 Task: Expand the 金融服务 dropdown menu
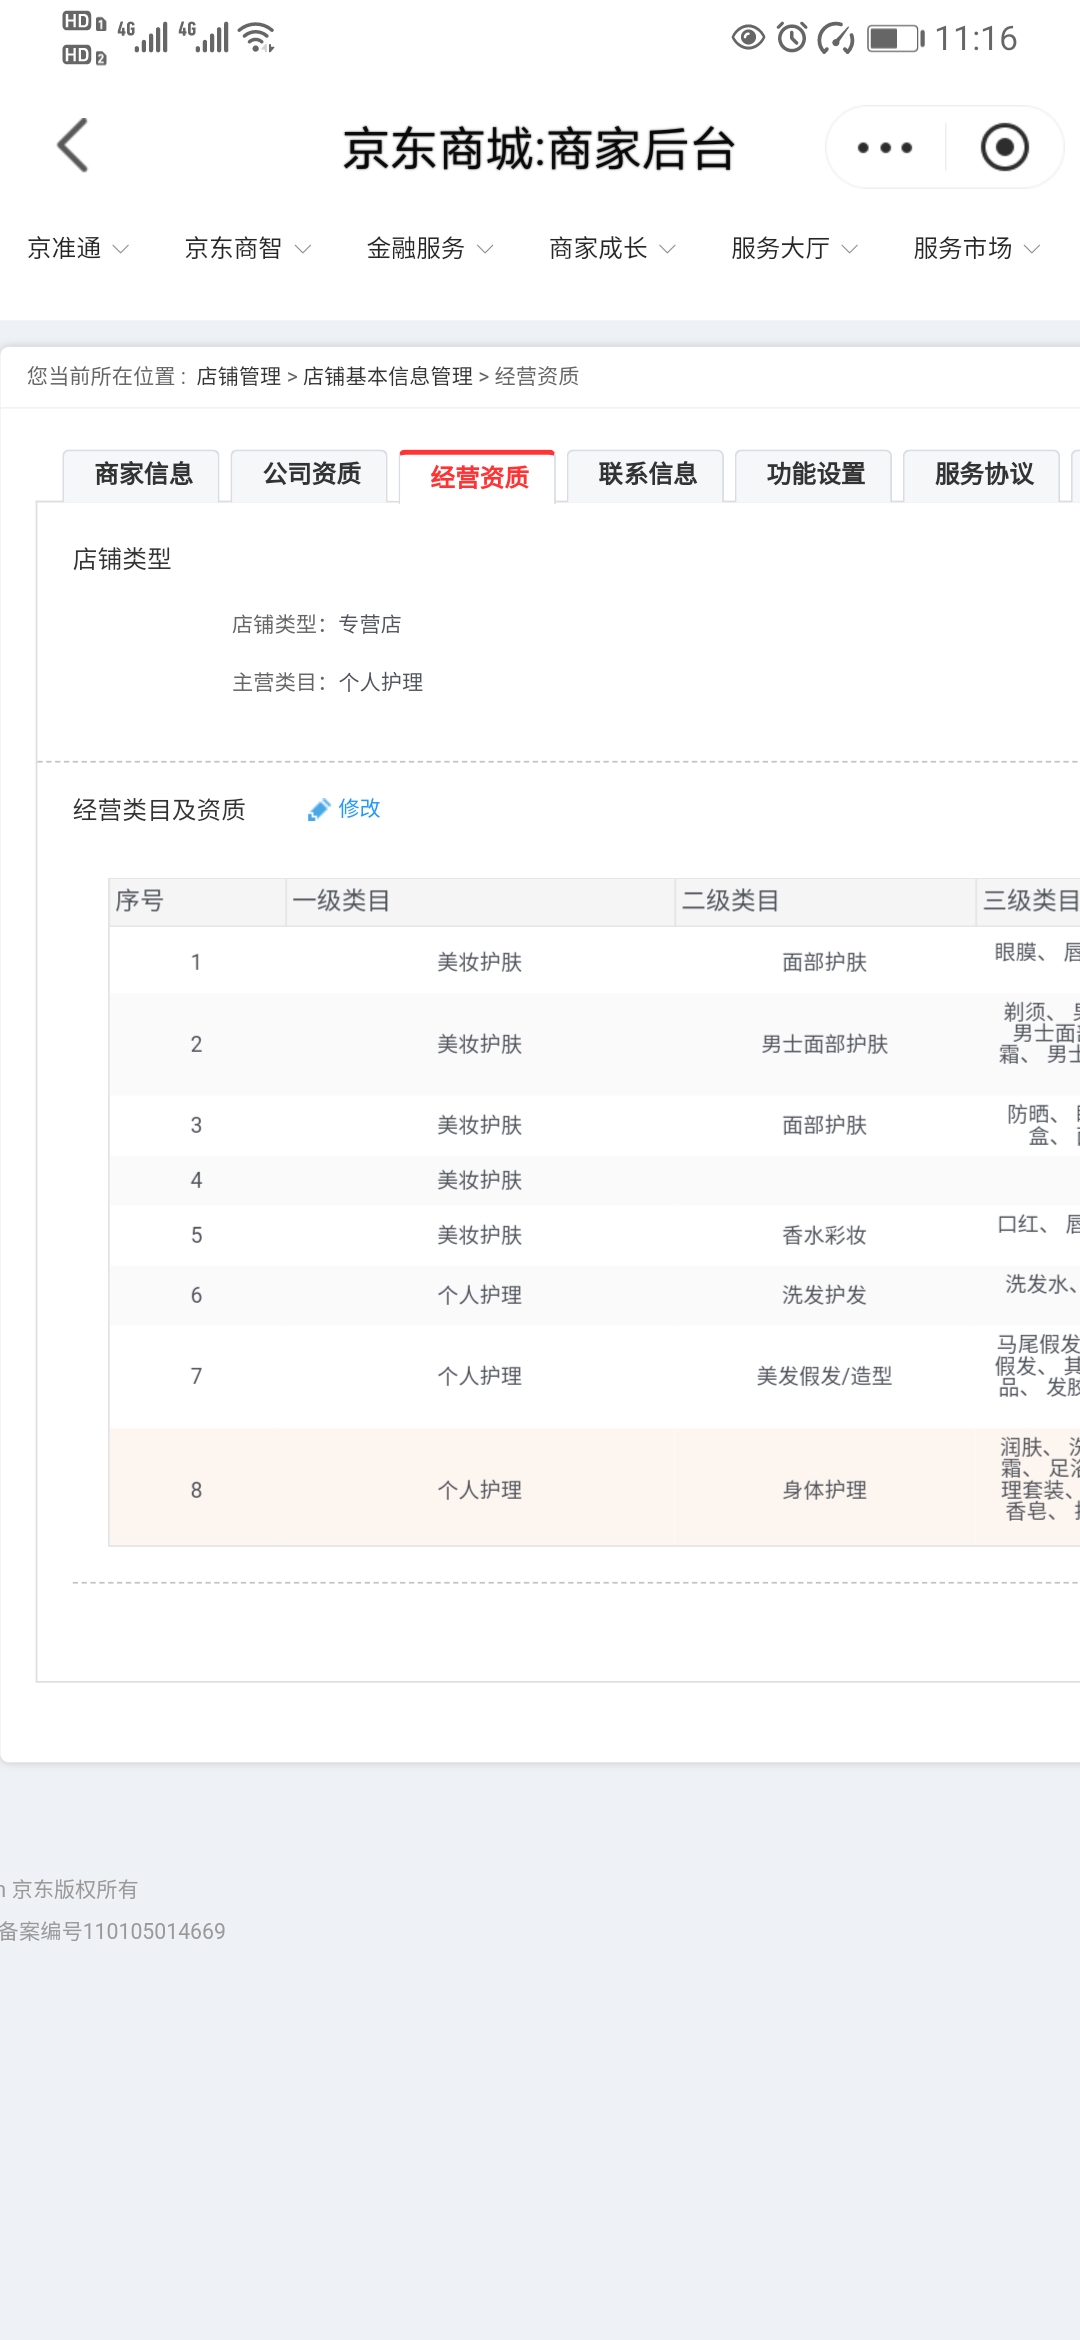click(x=430, y=248)
